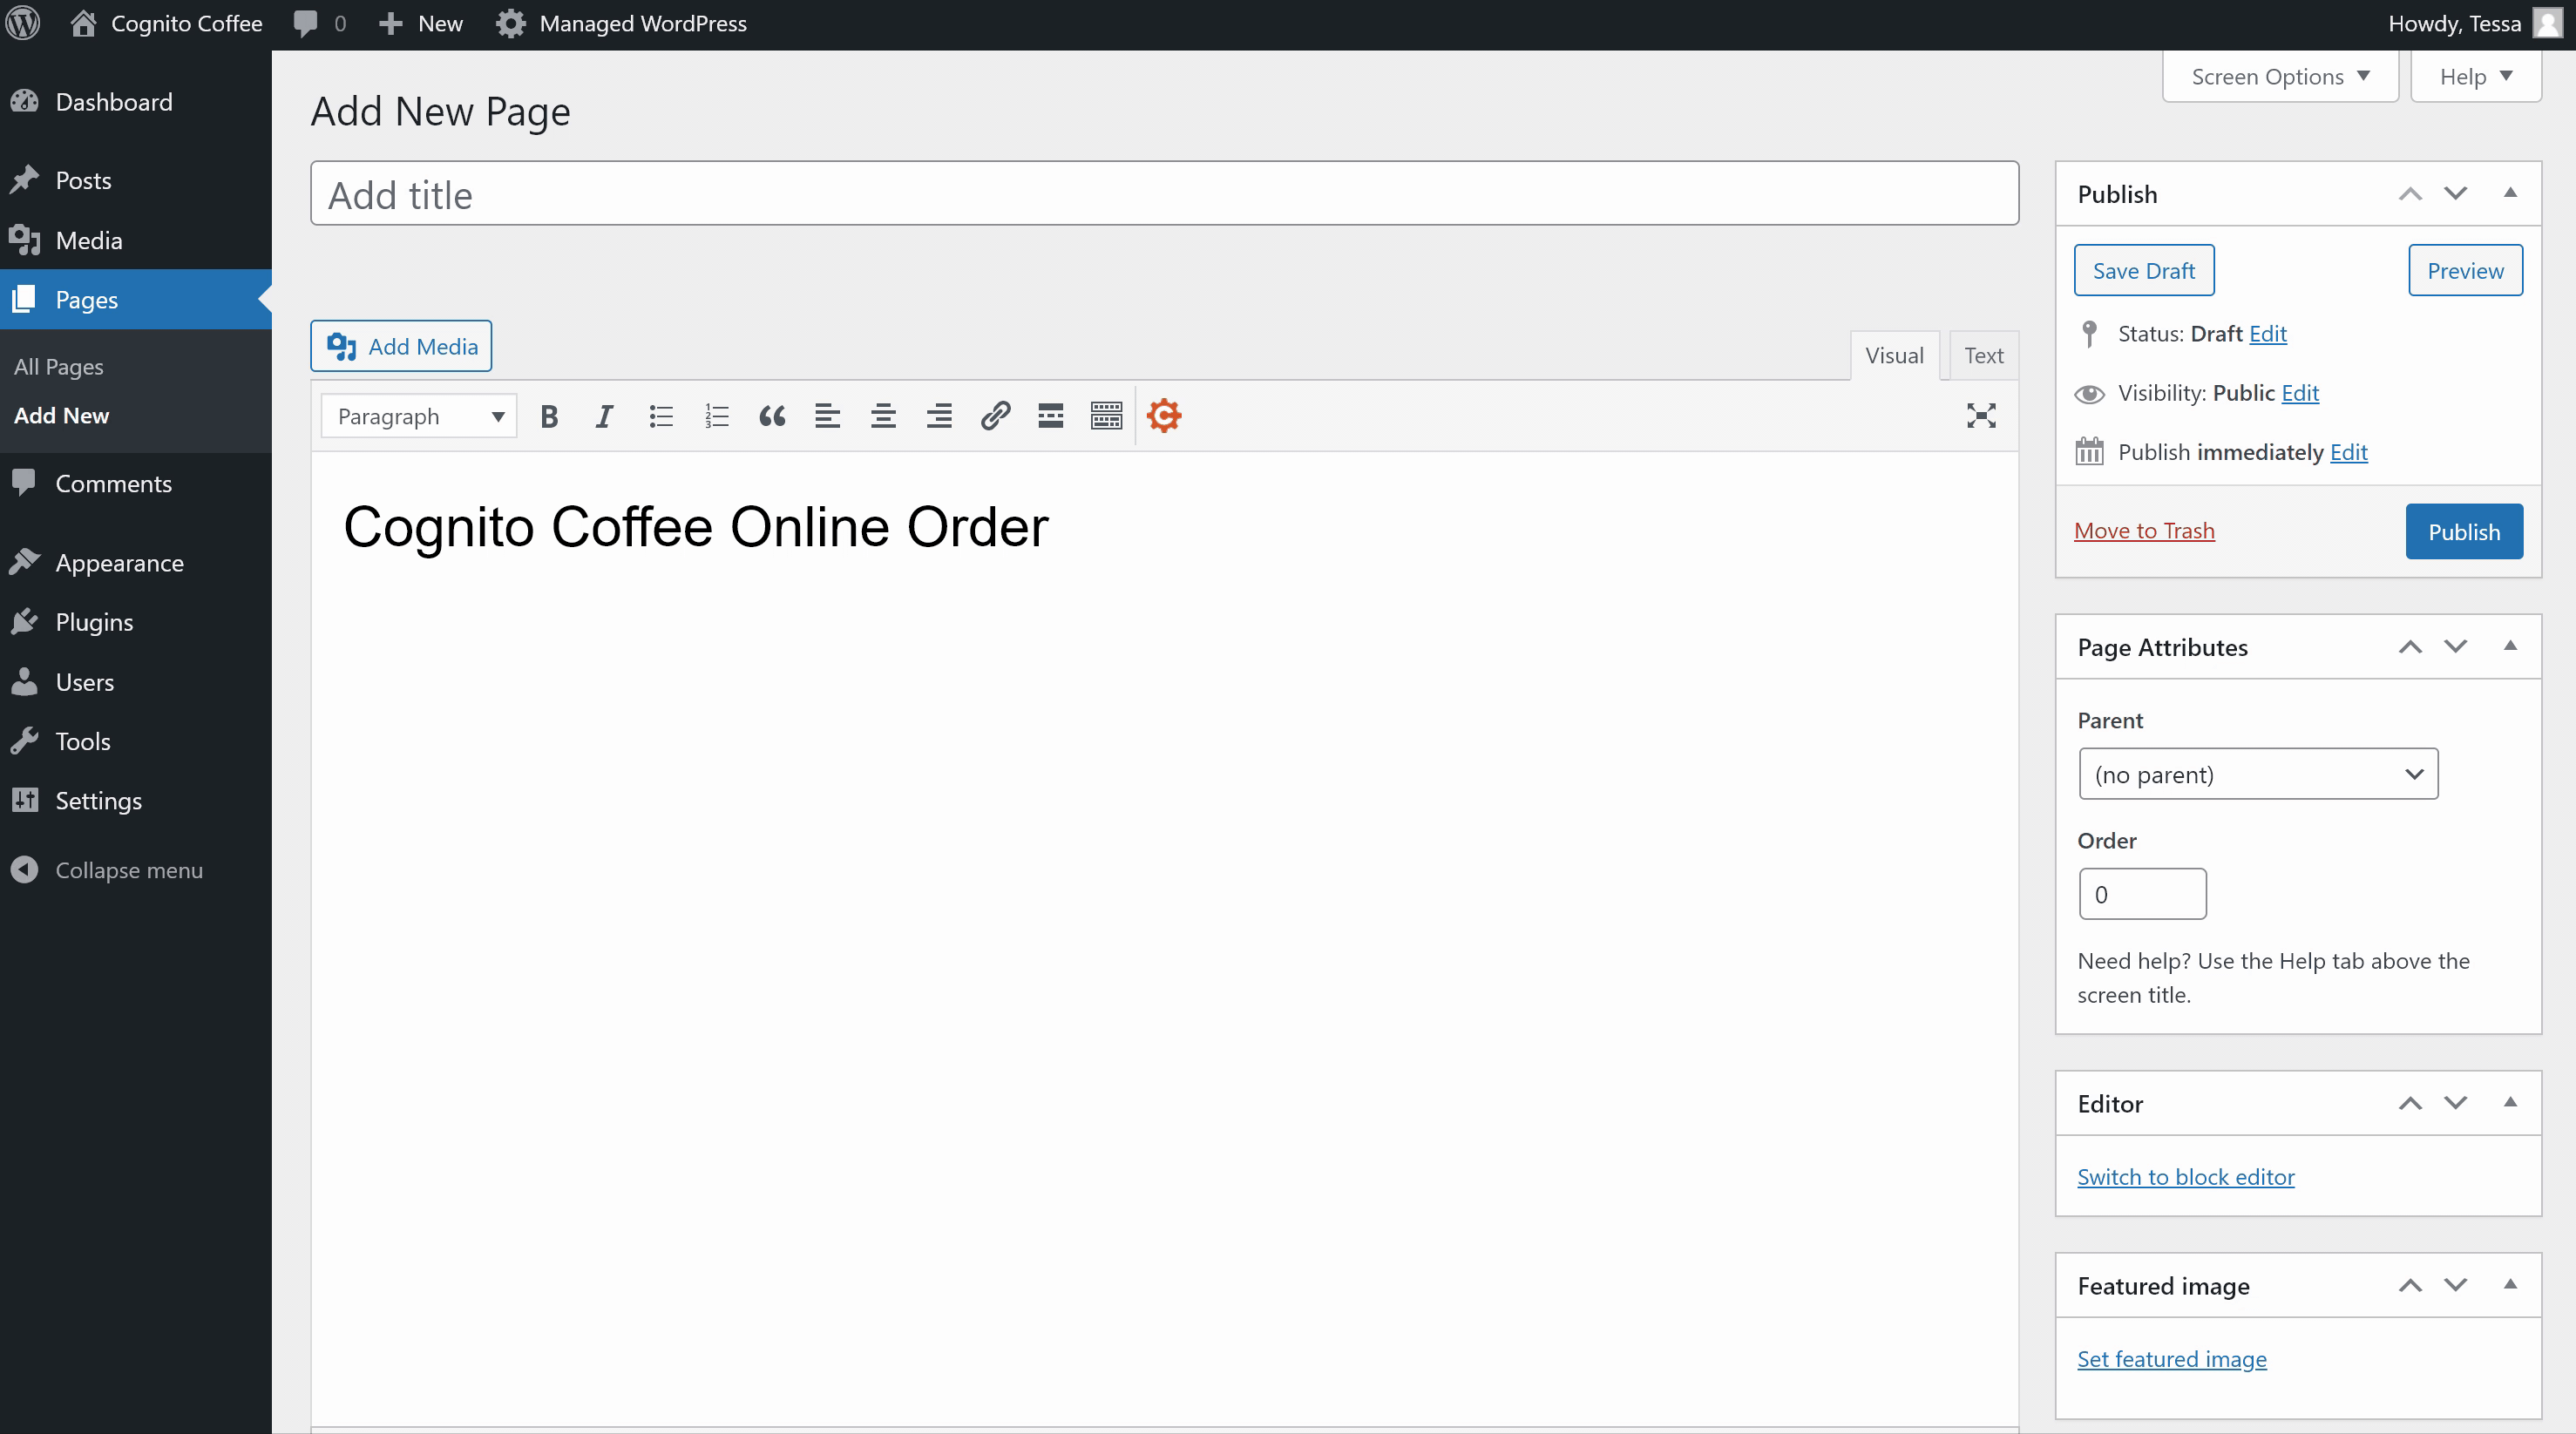The image size is (2576, 1434).
Task: Click Save Draft button
Action: pyautogui.click(x=2144, y=271)
